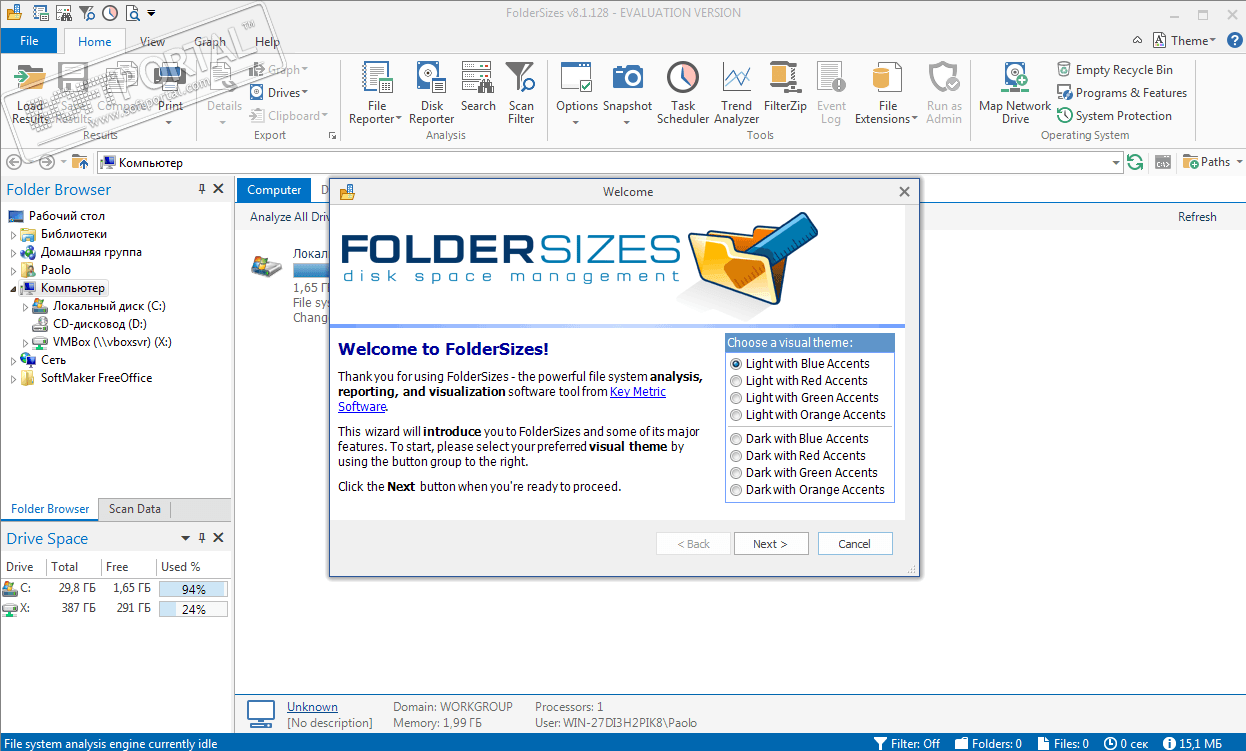This screenshot has width=1246, height=751.
Task: Click the navigate Back arrow
Action: [15, 162]
